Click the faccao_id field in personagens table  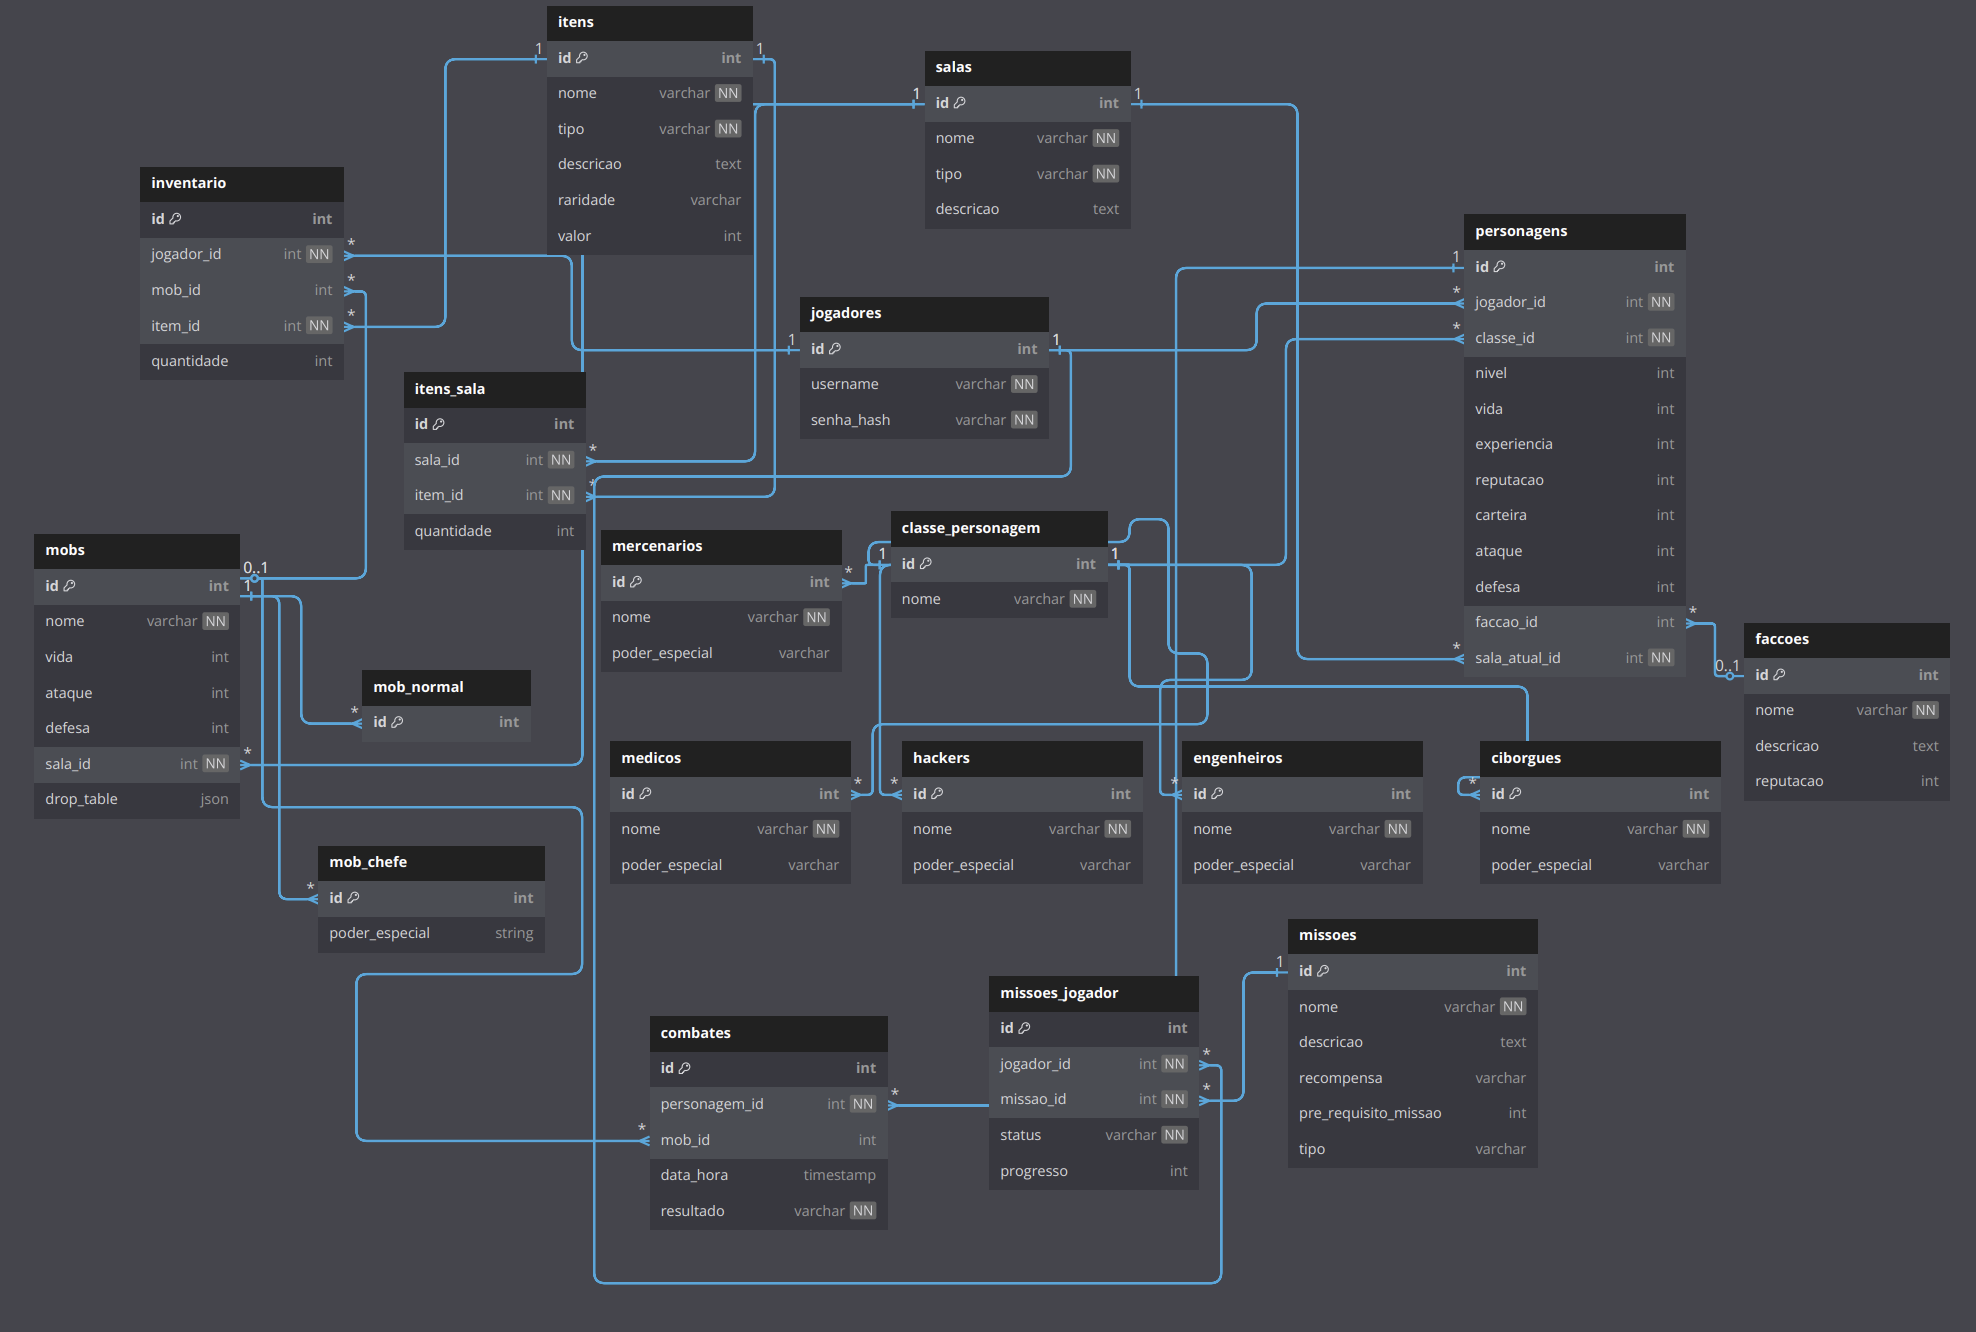1574,622
